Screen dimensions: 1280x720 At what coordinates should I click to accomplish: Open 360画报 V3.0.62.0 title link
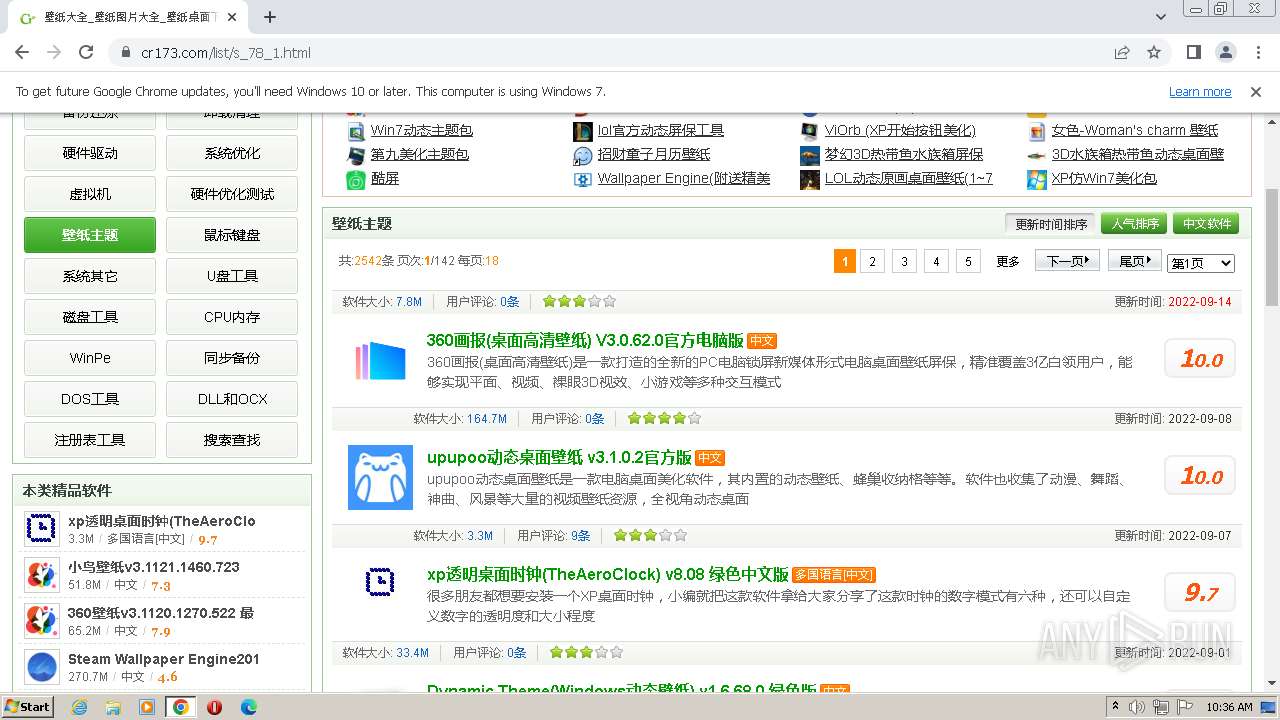(x=585, y=340)
